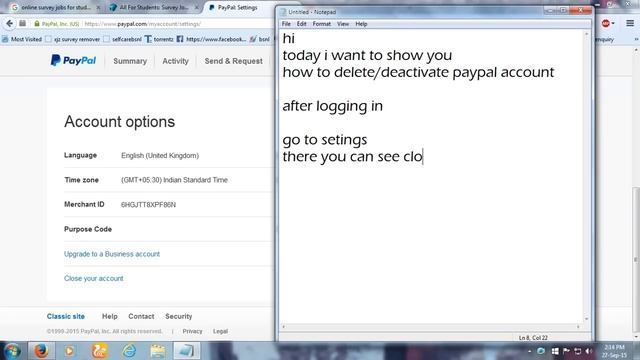Click the taskbar clock showing 2:14 PM
The width and height of the screenshot is (640, 360).
[x=614, y=351]
